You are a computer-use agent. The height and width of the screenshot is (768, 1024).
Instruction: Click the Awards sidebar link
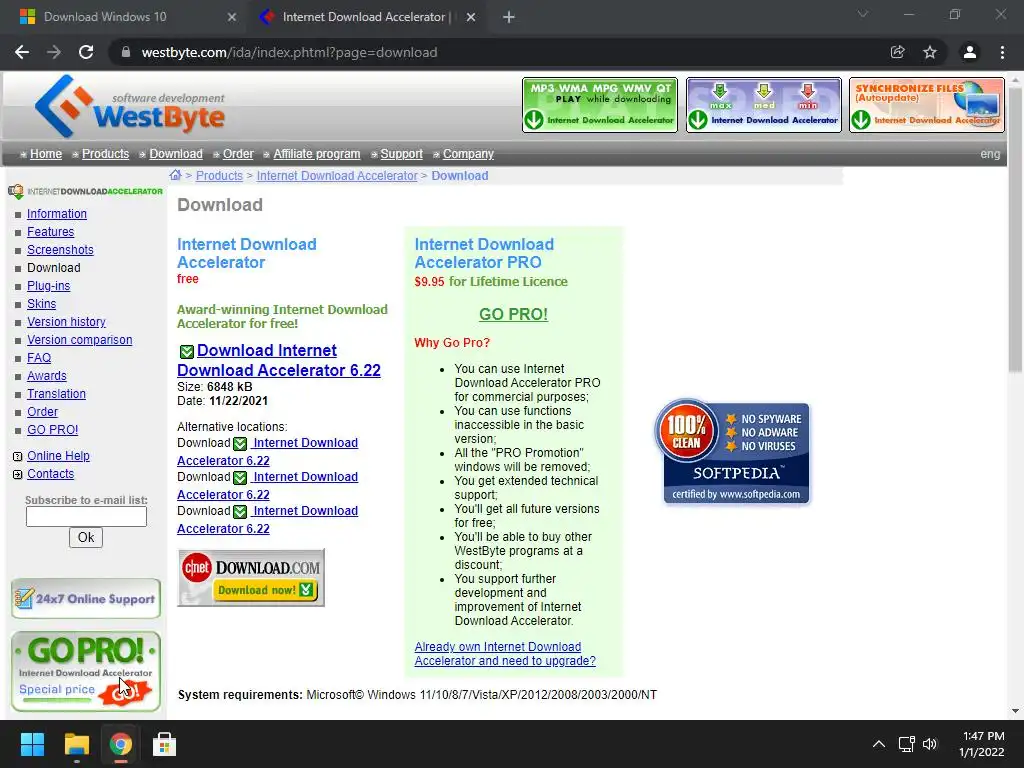[x=46, y=376]
